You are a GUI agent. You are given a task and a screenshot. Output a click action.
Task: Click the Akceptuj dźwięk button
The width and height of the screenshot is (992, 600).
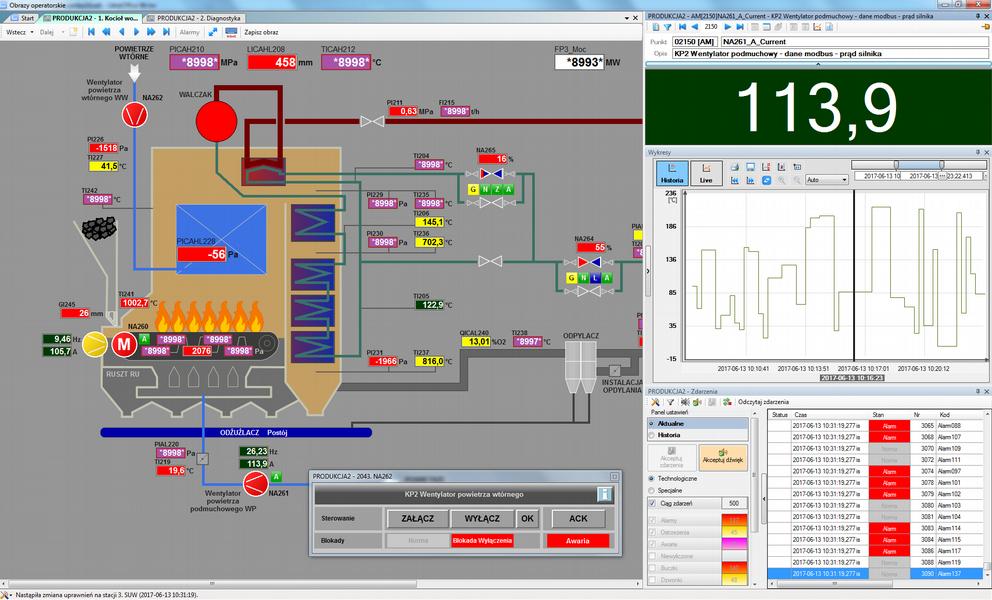tap(722, 457)
